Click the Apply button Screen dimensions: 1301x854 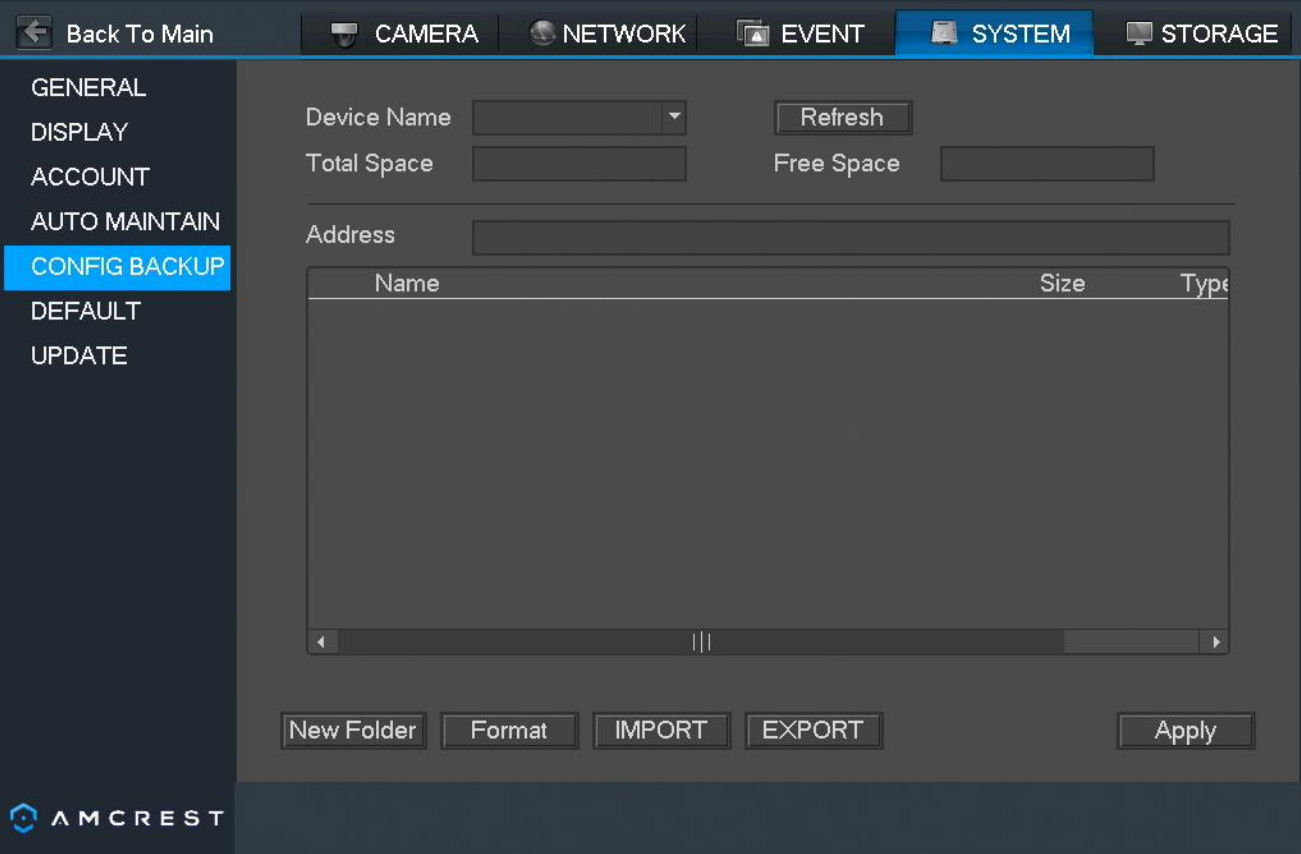tap(1185, 731)
